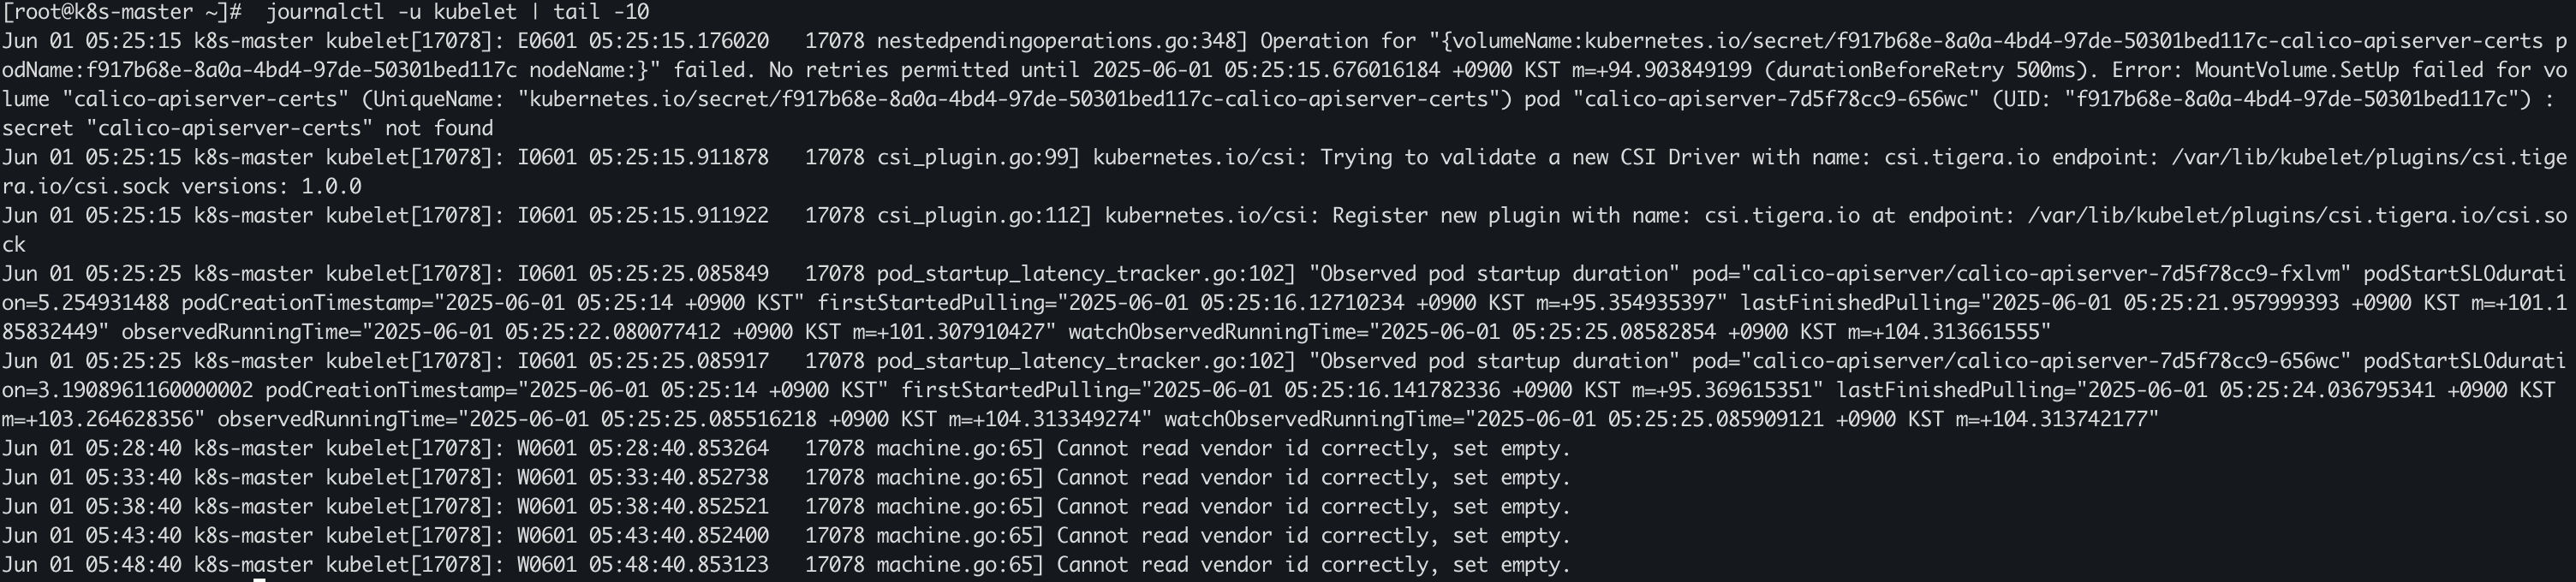This screenshot has height=582, width=2576.
Task: Click the 05:48:40 vendor id warning line
Action: coord(786,564)
